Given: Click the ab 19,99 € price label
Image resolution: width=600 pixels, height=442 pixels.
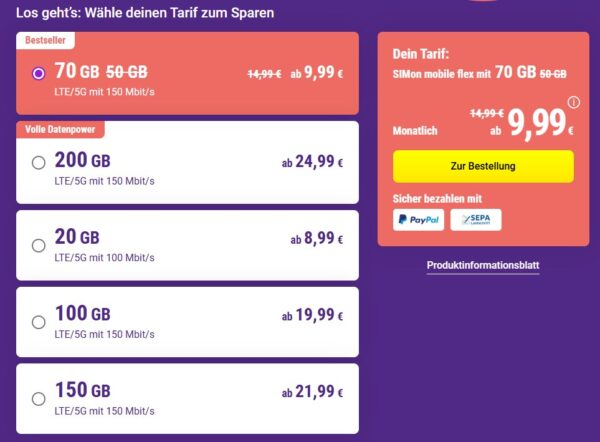Looking at the screenshot, I should point(312,317).
